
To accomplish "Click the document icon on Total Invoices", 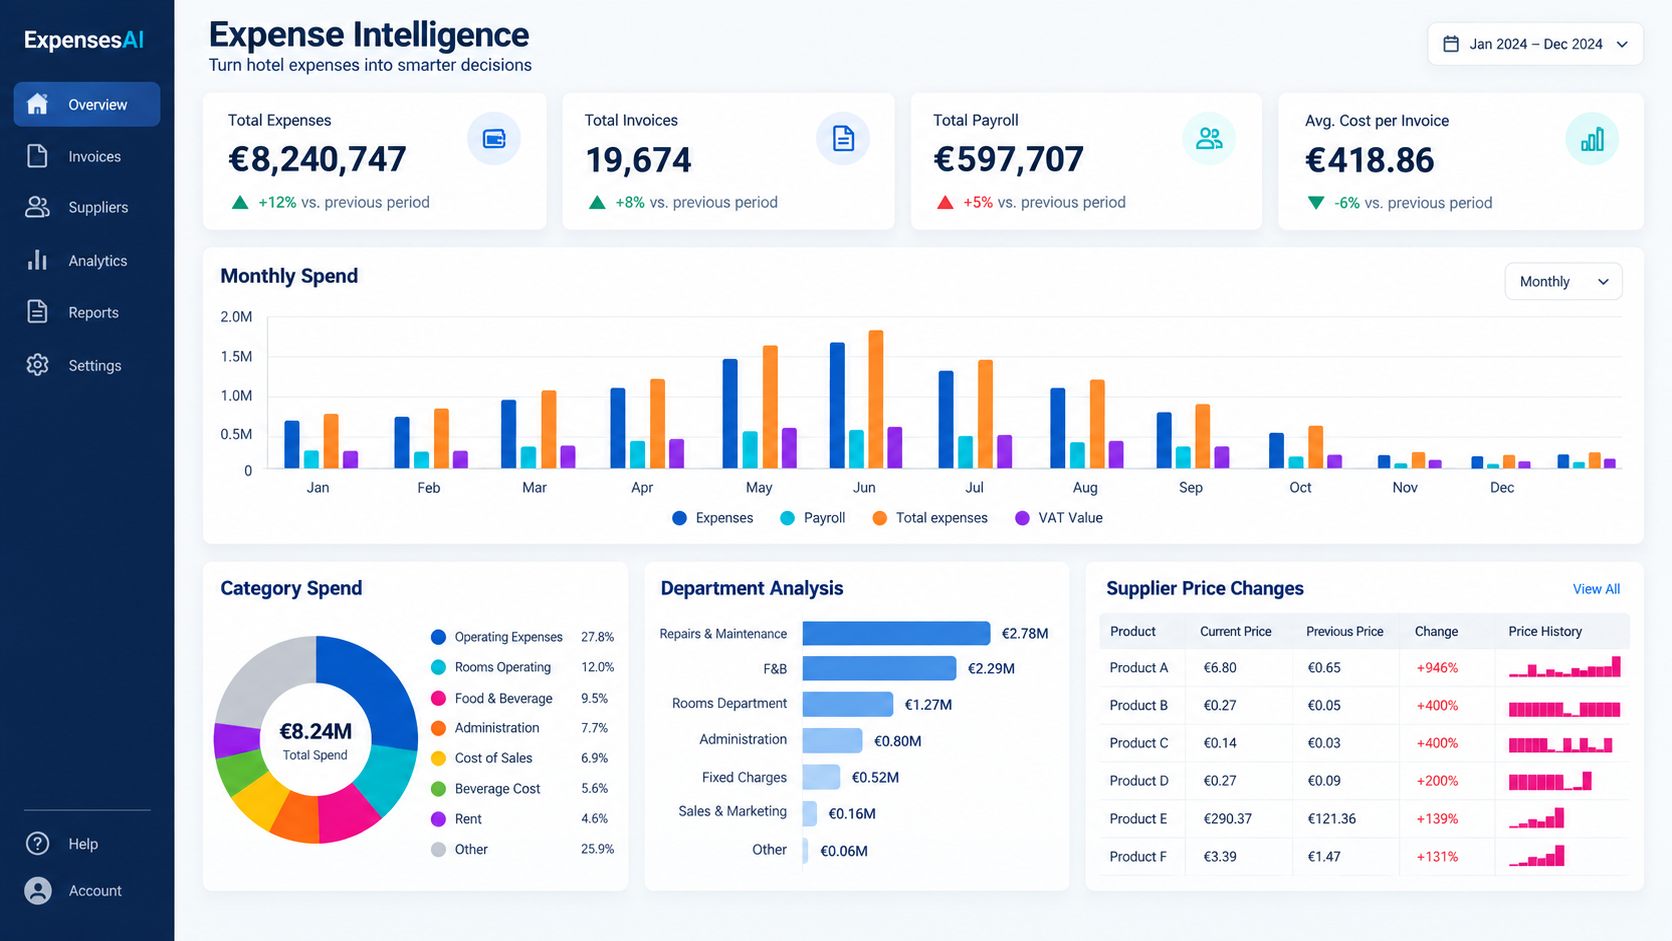I will 843,139.
